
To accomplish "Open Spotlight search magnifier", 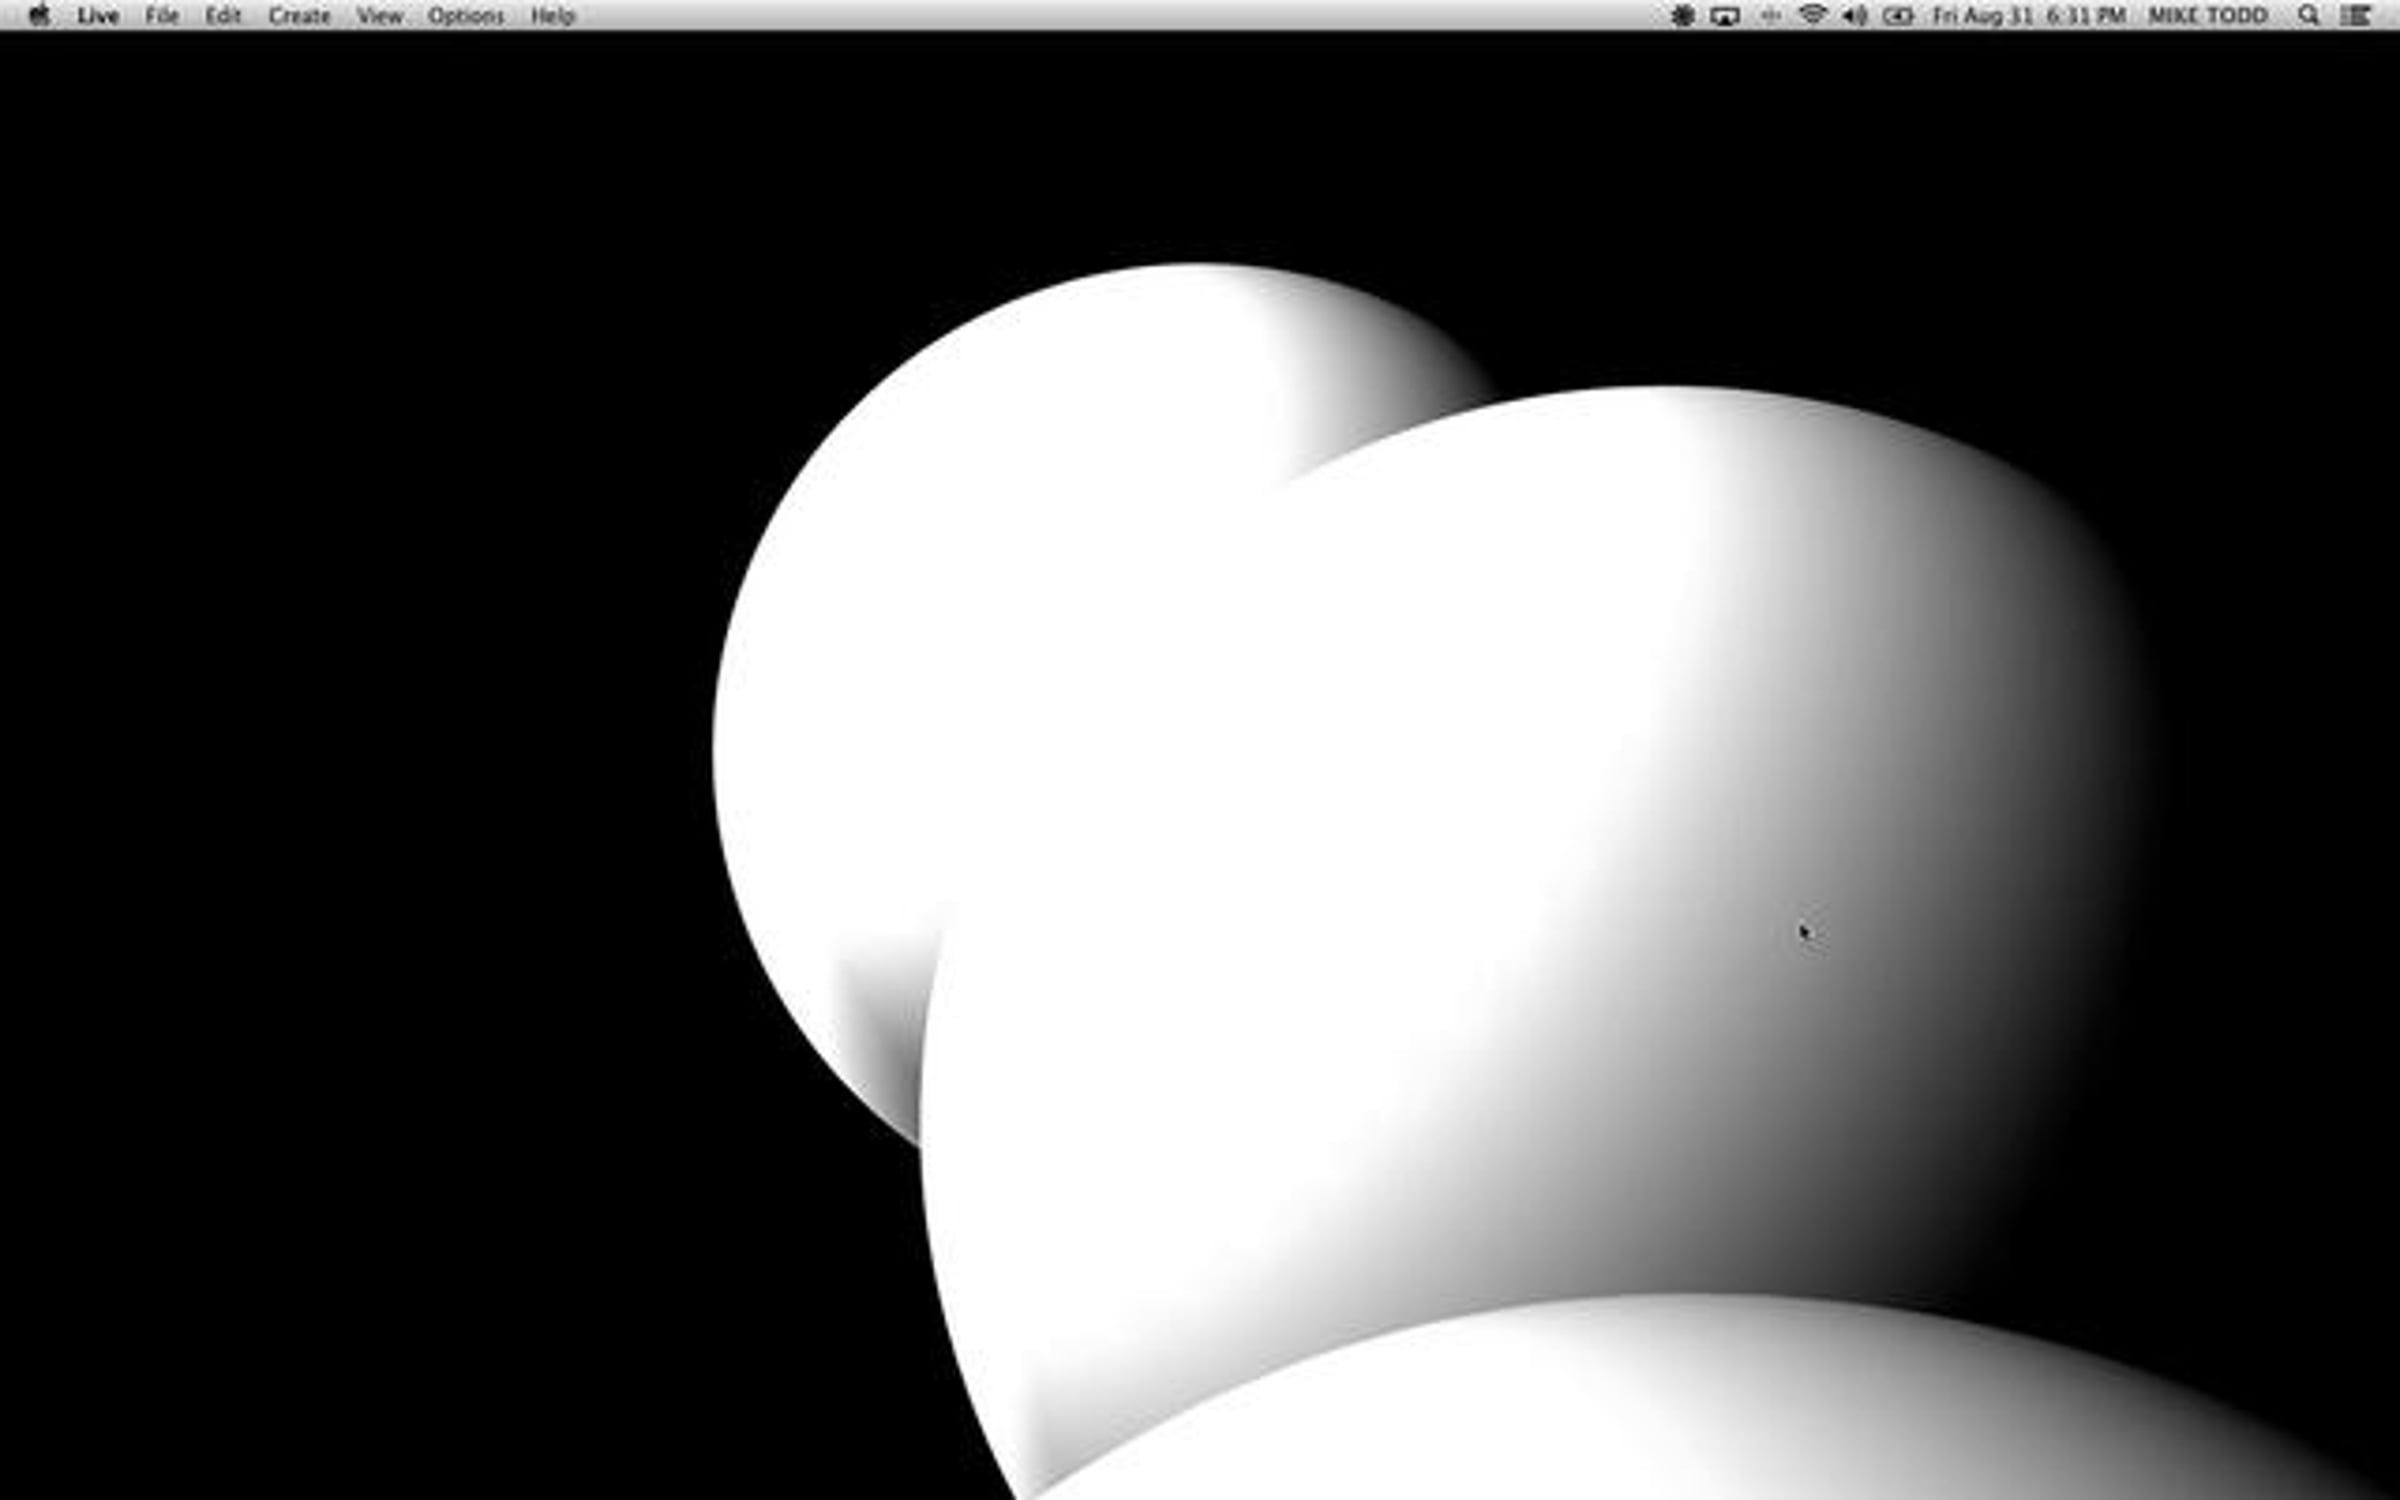I will pyautogui.click(x=2308, y=16).
